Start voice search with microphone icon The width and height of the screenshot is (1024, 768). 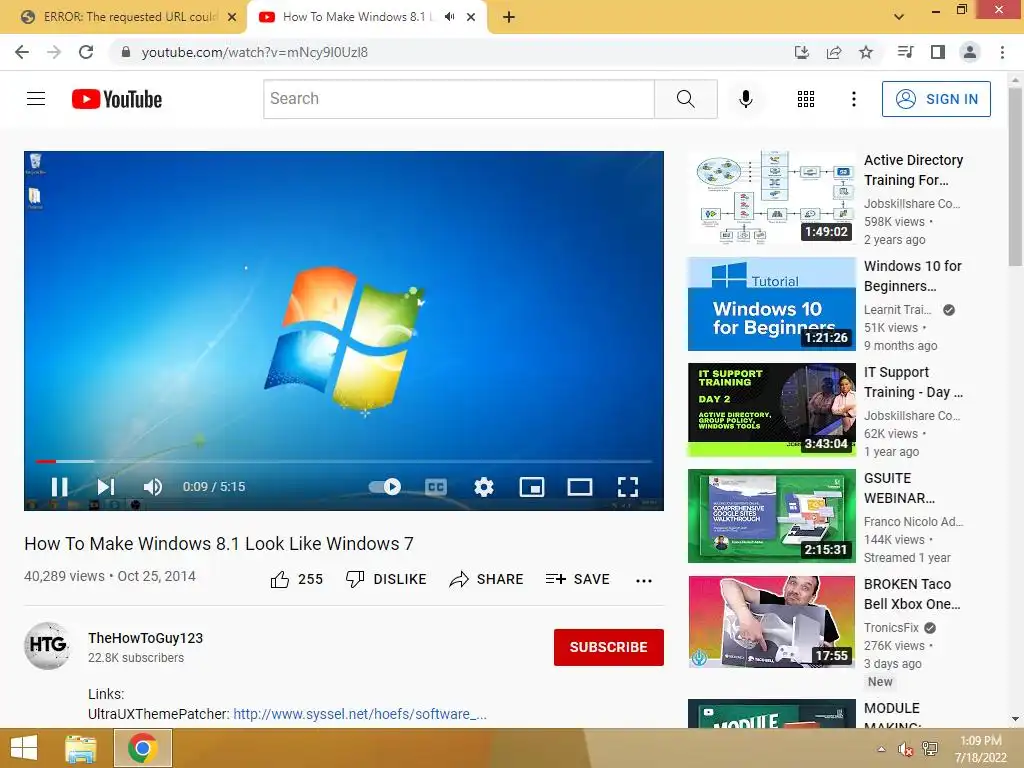pos(746,99)
